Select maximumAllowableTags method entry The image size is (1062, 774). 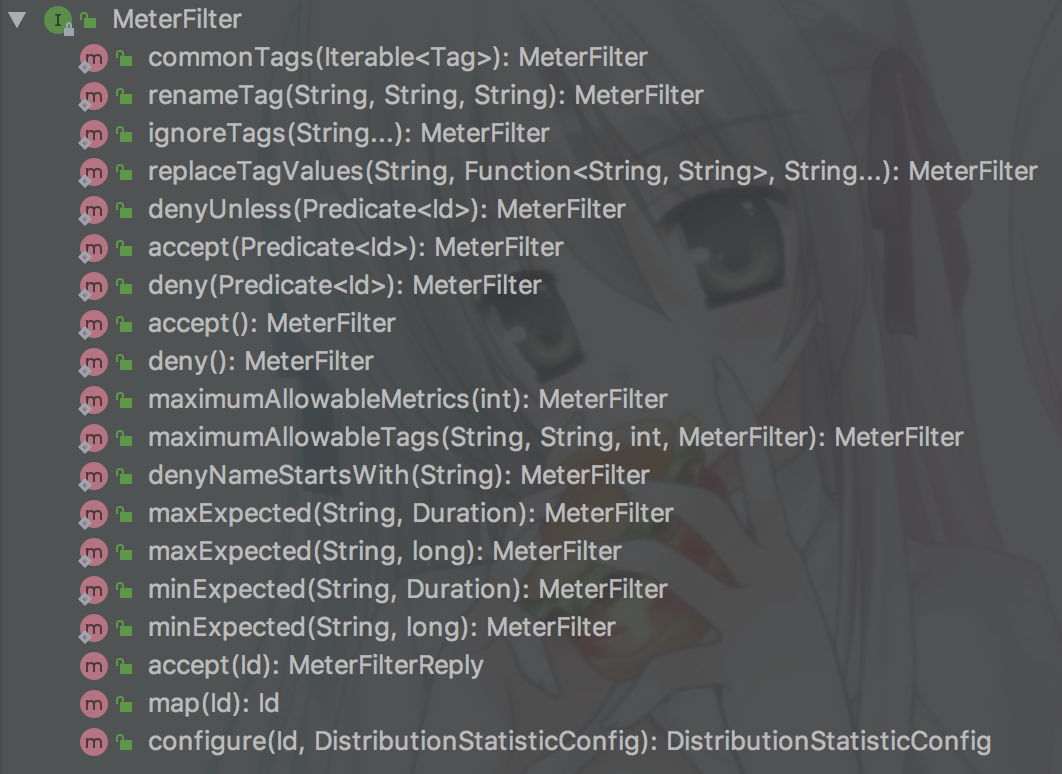click(x=555, y=437)
